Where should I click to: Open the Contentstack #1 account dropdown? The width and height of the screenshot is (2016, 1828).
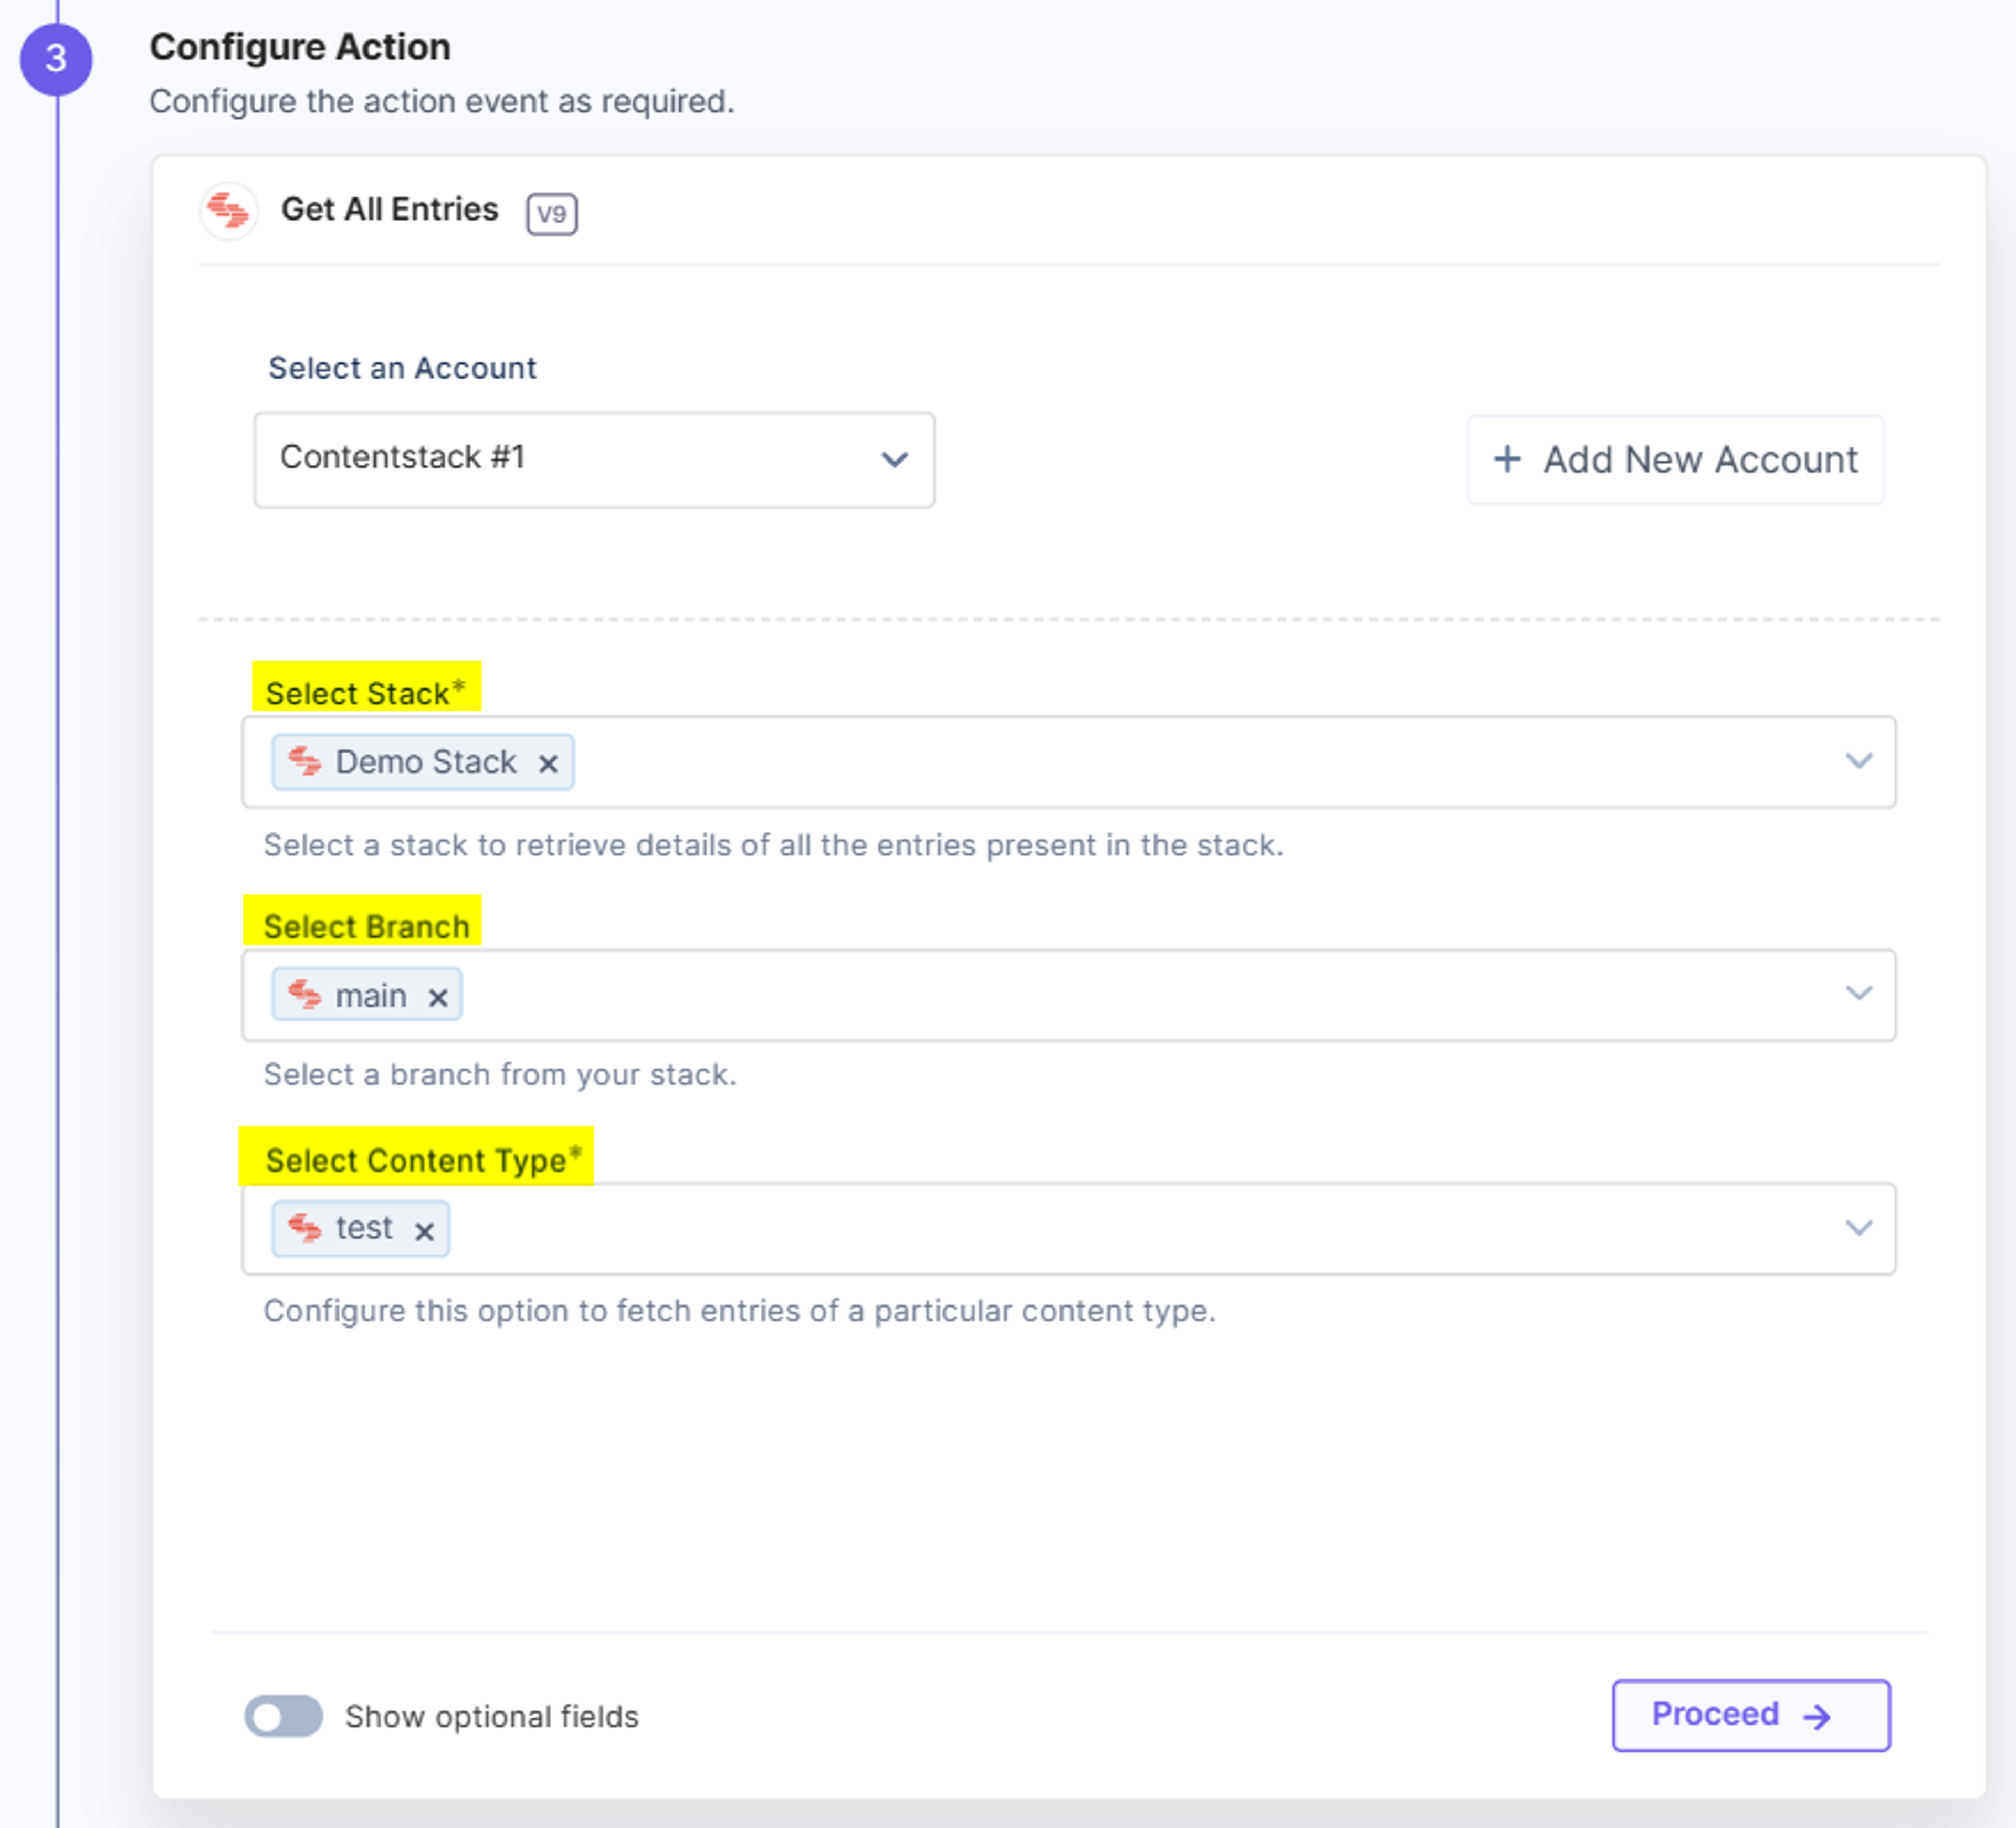(594, 460)
